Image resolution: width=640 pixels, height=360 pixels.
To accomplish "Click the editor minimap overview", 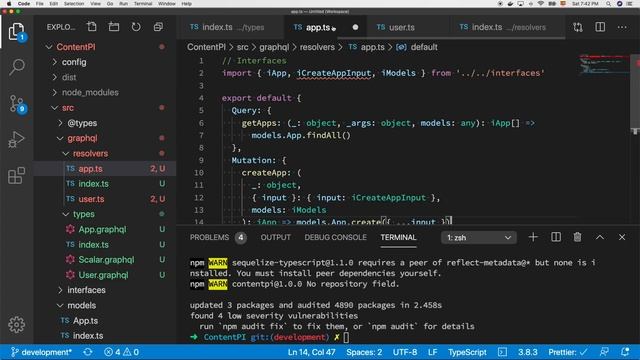I will click(x=604, y=65).
